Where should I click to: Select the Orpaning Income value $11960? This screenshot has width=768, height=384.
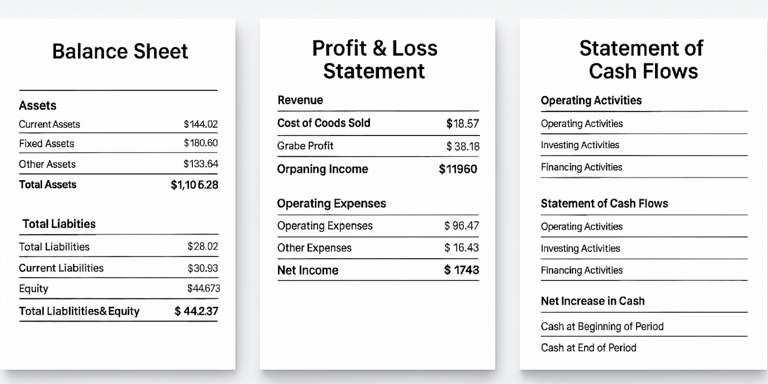(x=458, y=169)
